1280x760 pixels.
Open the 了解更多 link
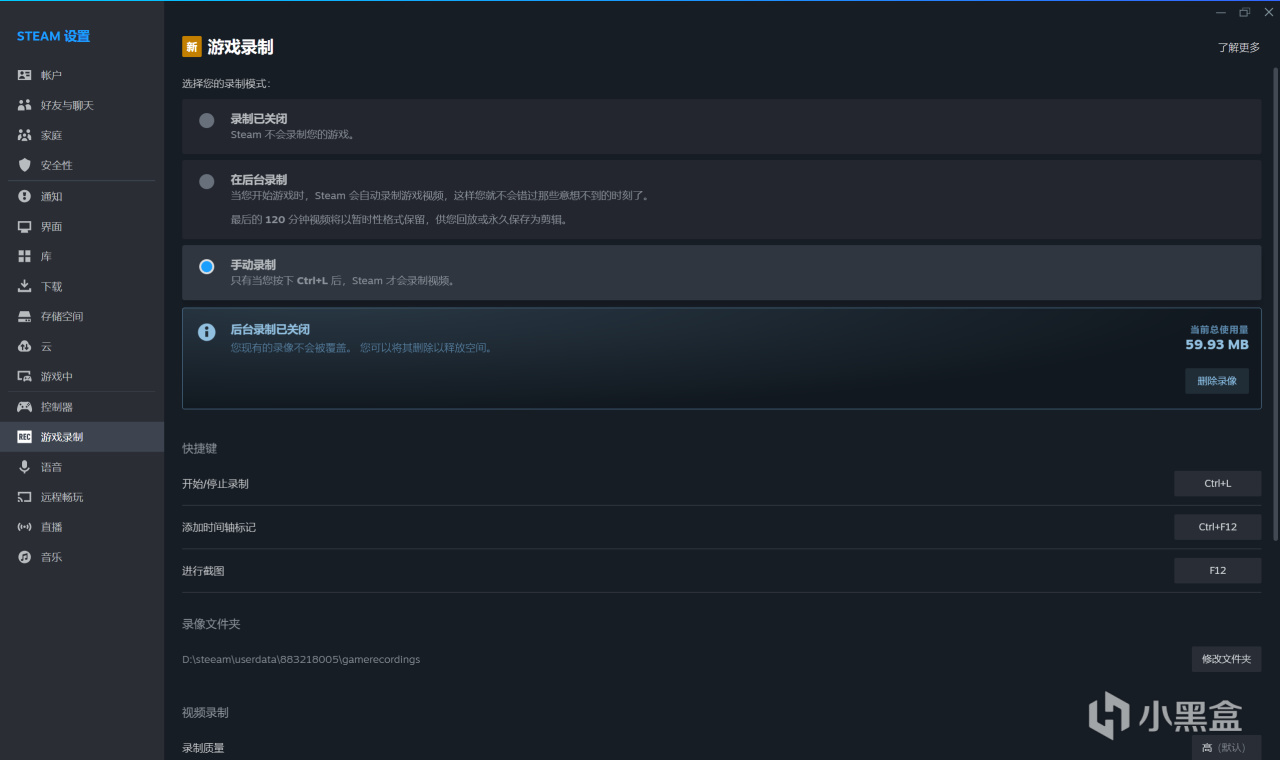pyautogui.click(x=1239, y=47)
